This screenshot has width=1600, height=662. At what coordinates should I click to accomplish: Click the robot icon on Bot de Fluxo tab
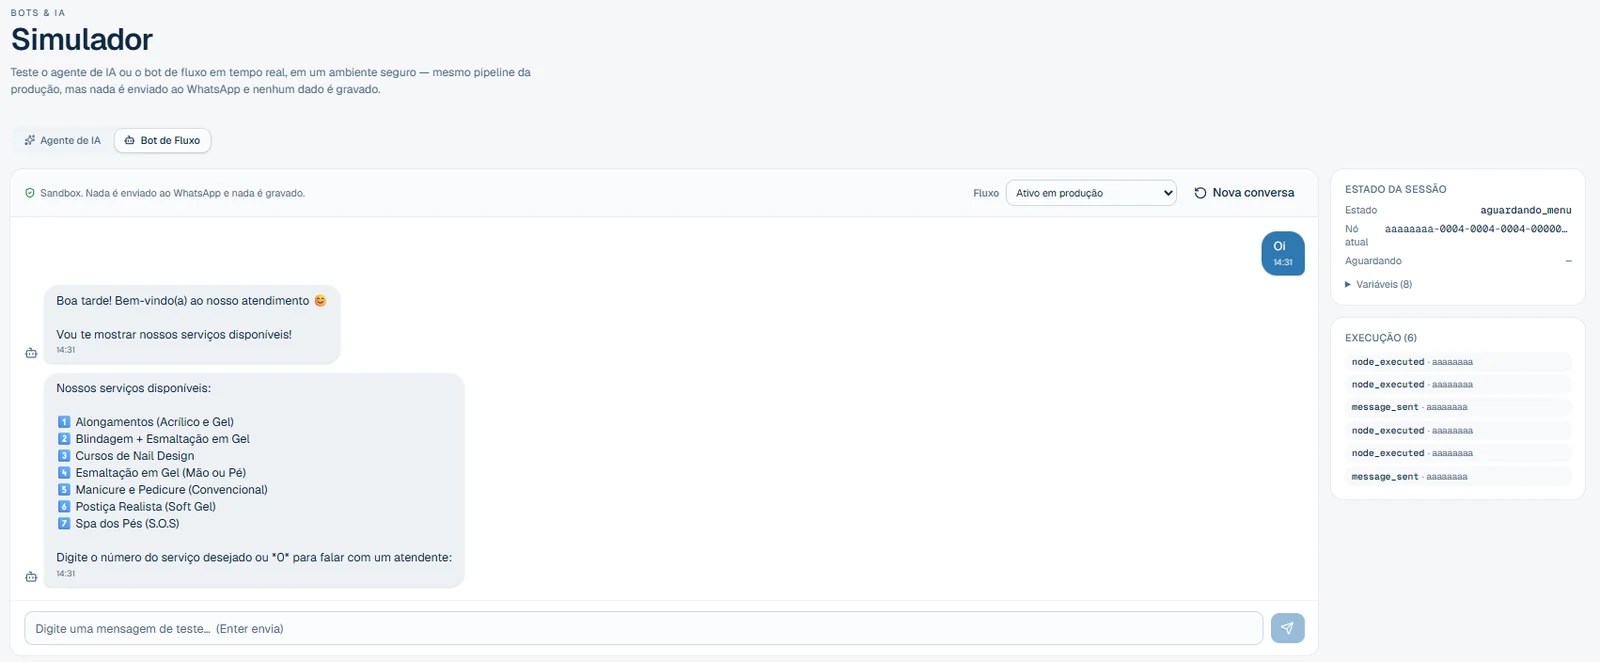pyautogui.click(x=129, y=141)
